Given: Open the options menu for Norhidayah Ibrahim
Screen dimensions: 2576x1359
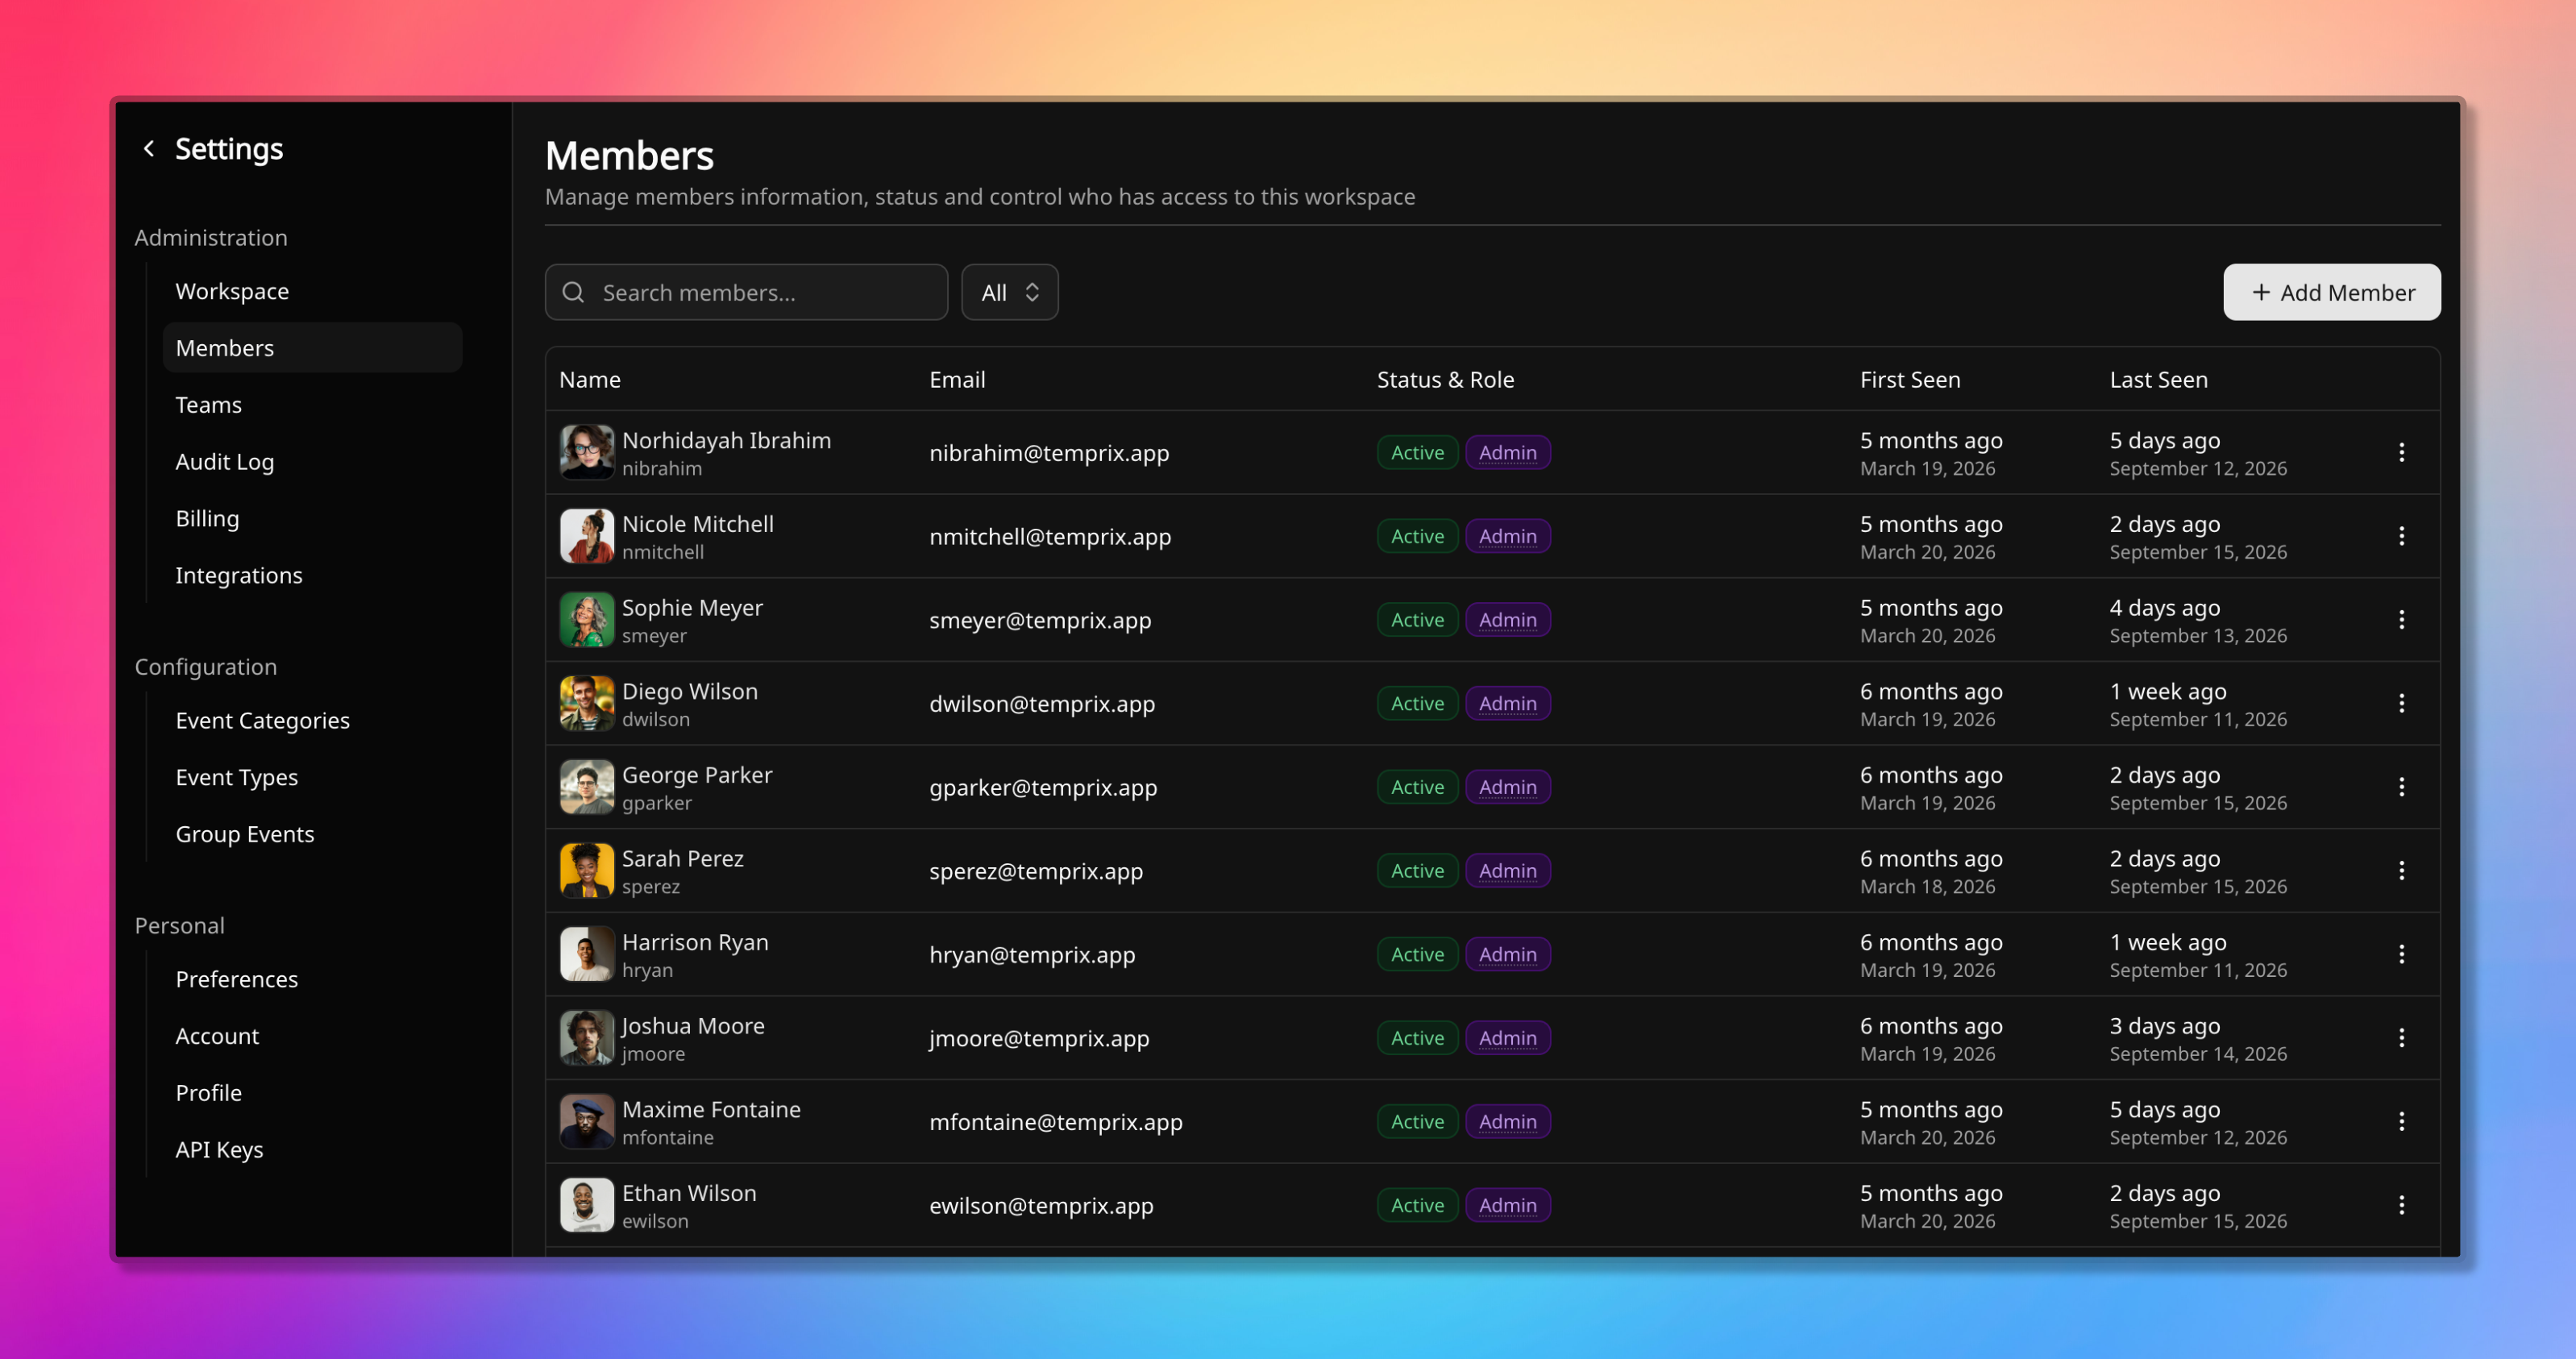Looking at the screenshot, I should (2401, 453).
